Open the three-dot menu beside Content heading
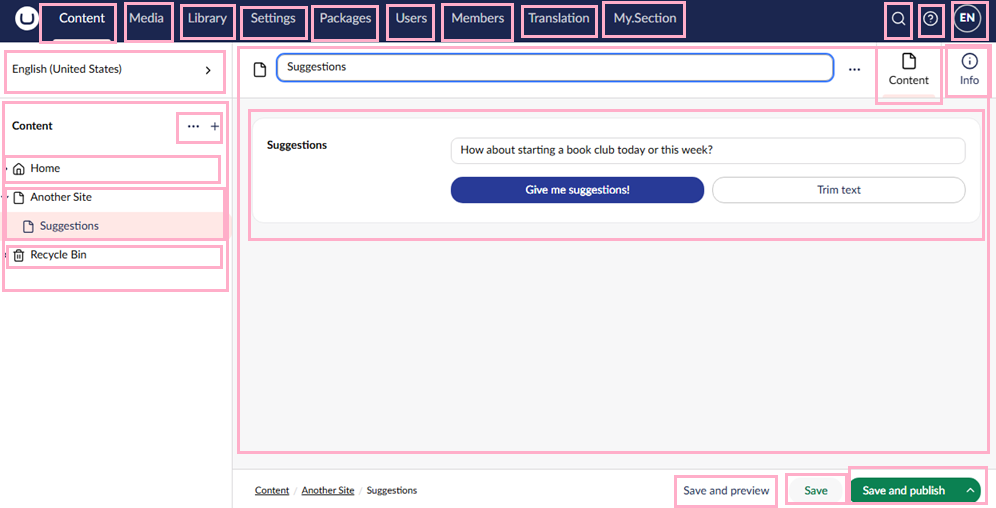The image size is (996, 508). [193, 126]
